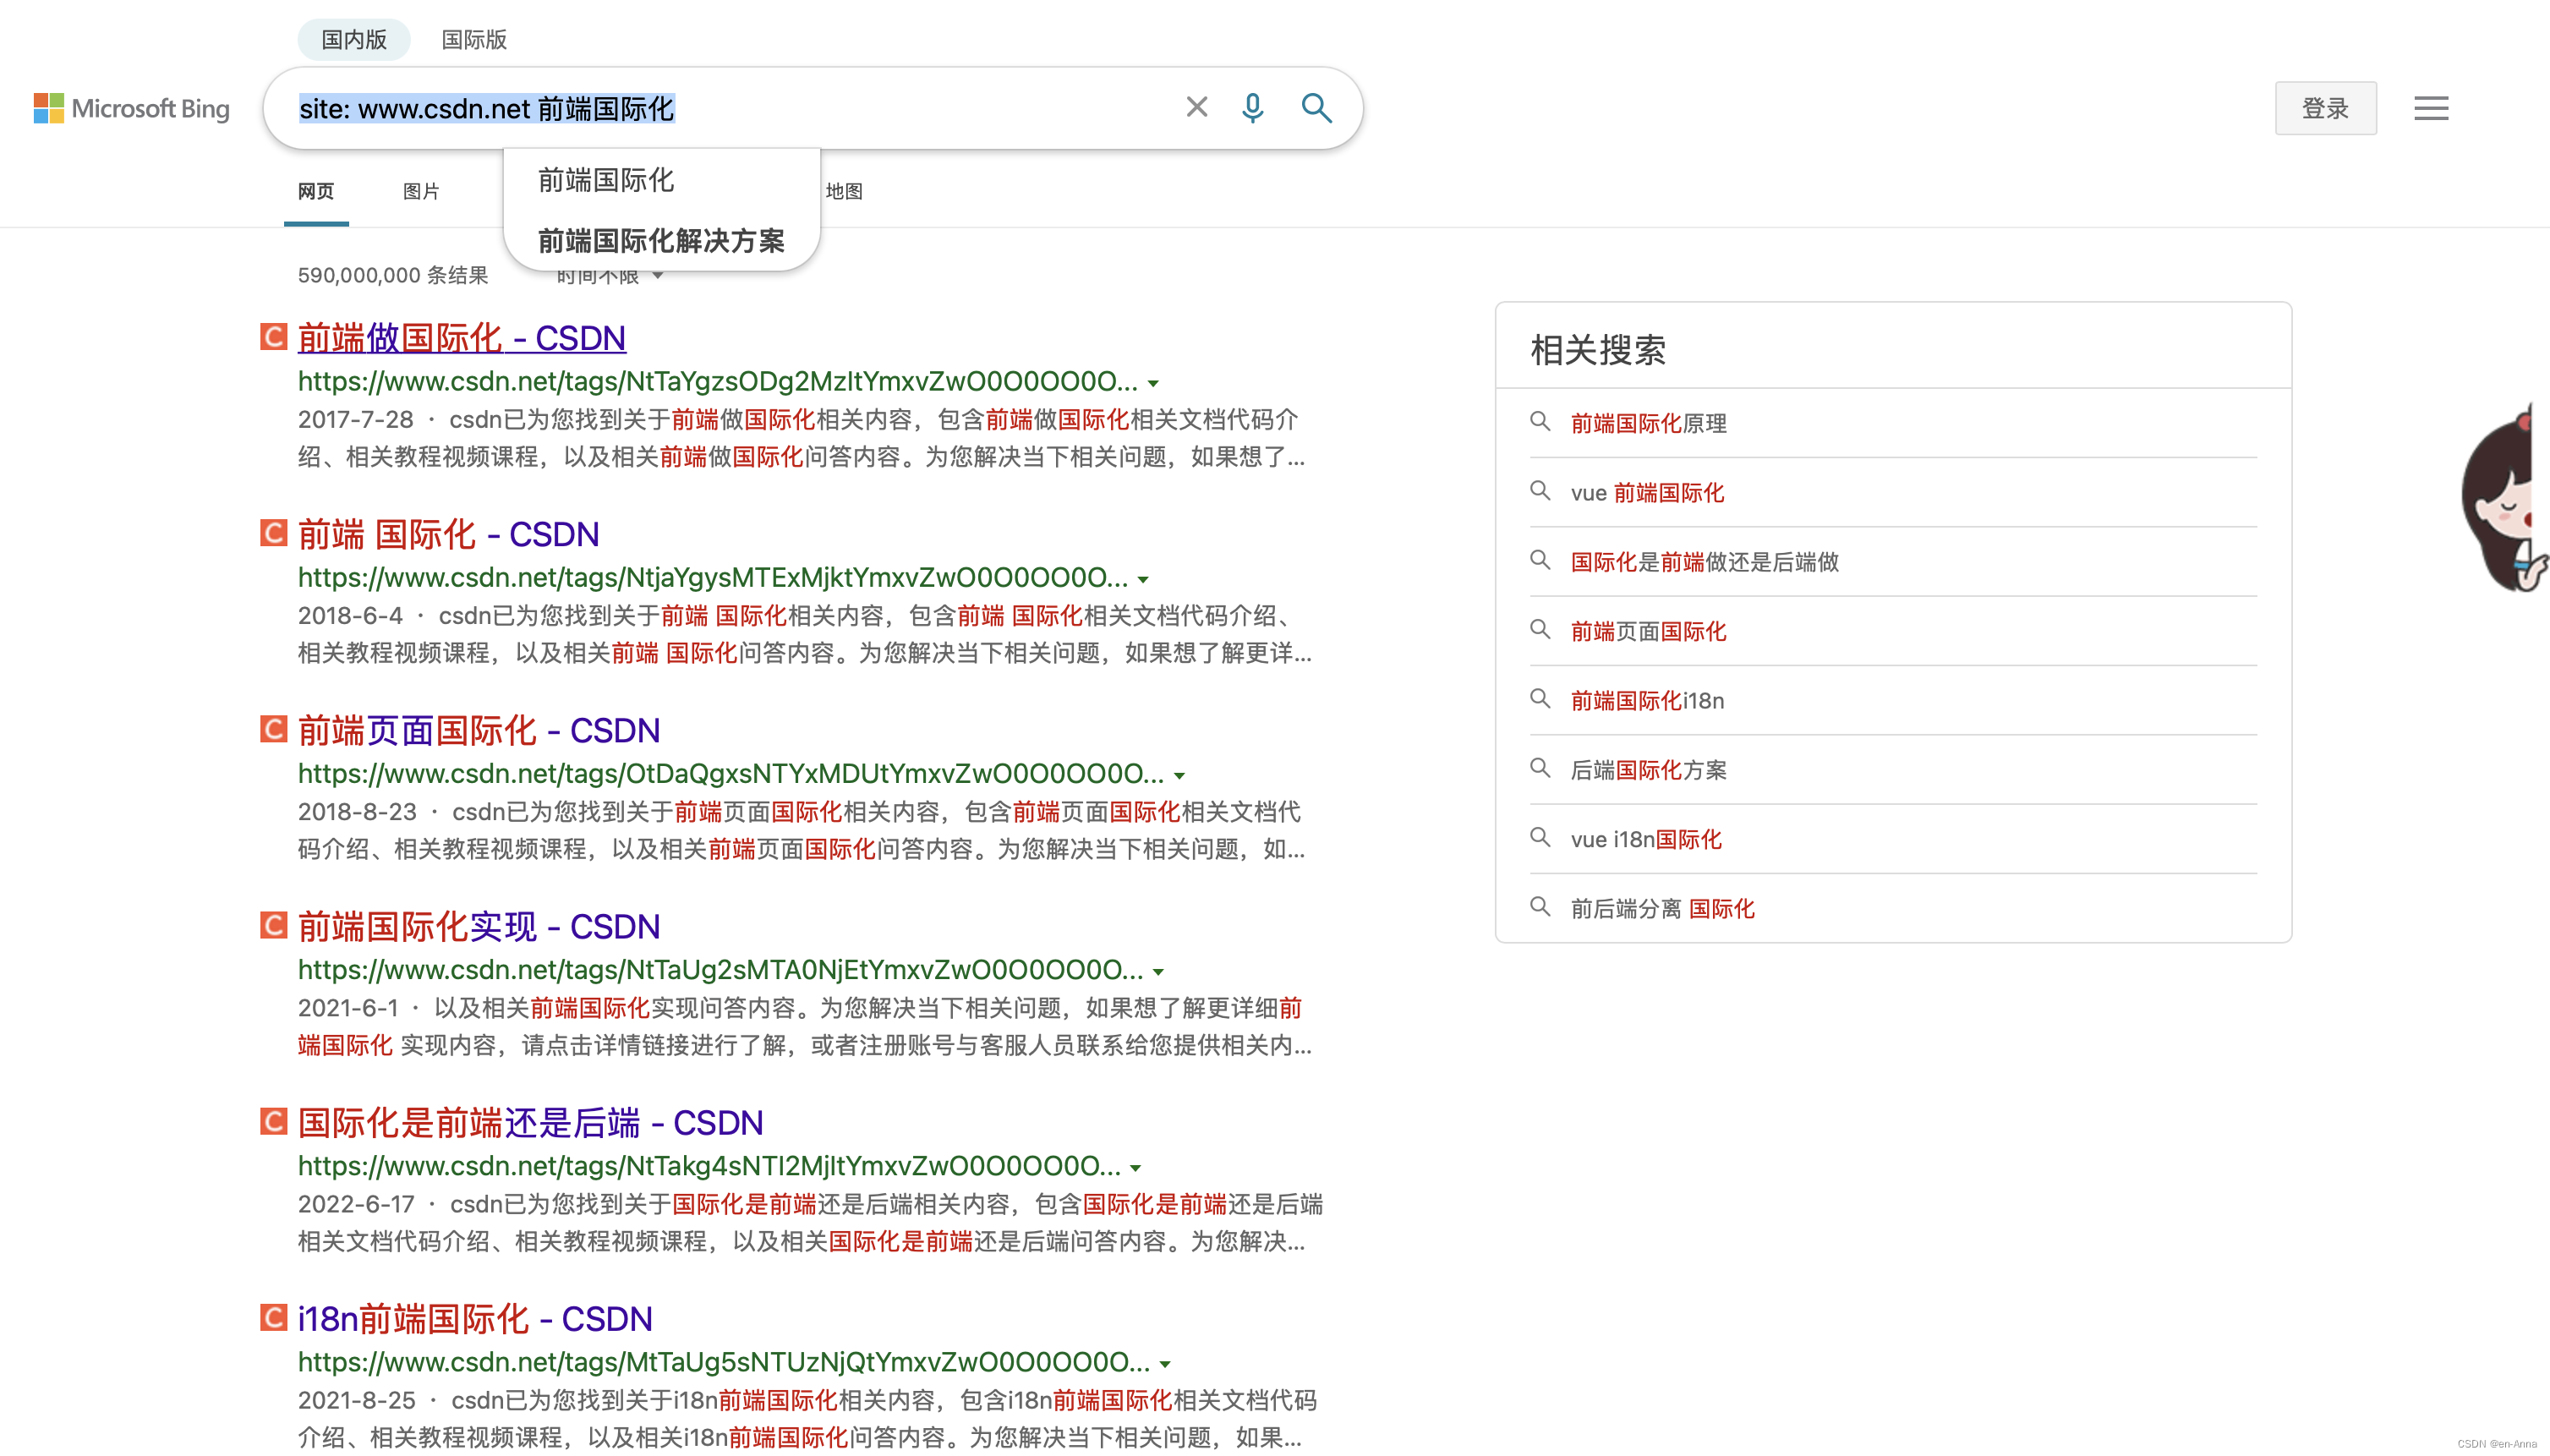Viewport: 2550px width, 1456px height.
Task: Click the Microsoft Bing logo
Action: (131, 108)
